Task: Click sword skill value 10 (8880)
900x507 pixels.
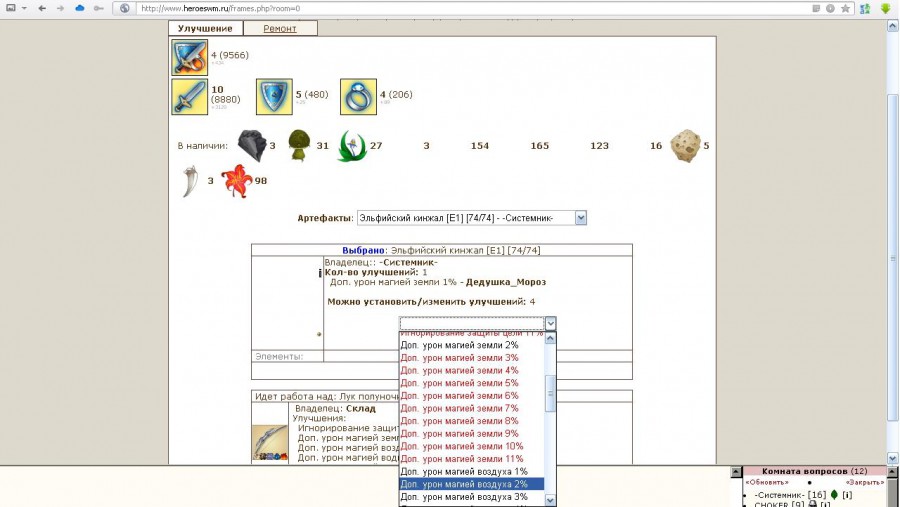Action: 225,95
